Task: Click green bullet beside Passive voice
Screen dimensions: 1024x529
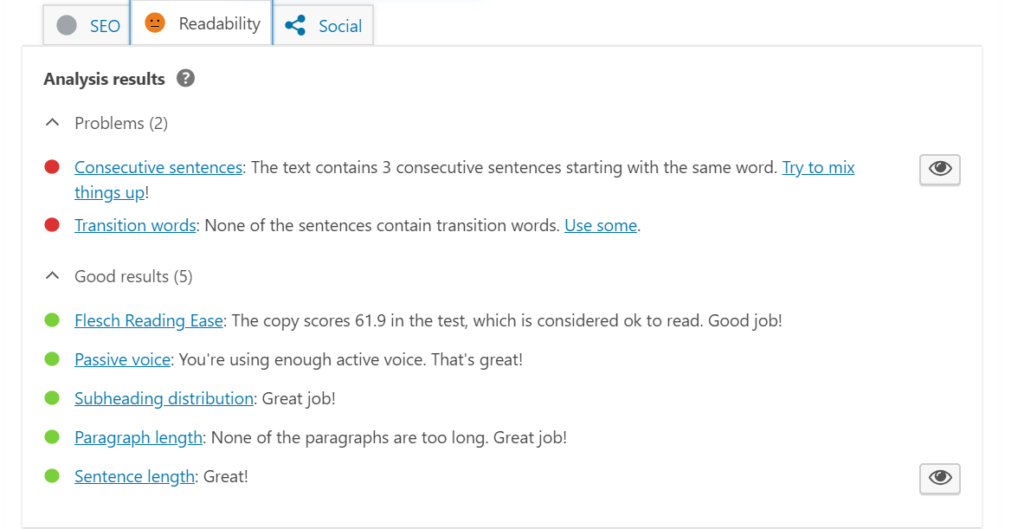Action: coord(52,359)
